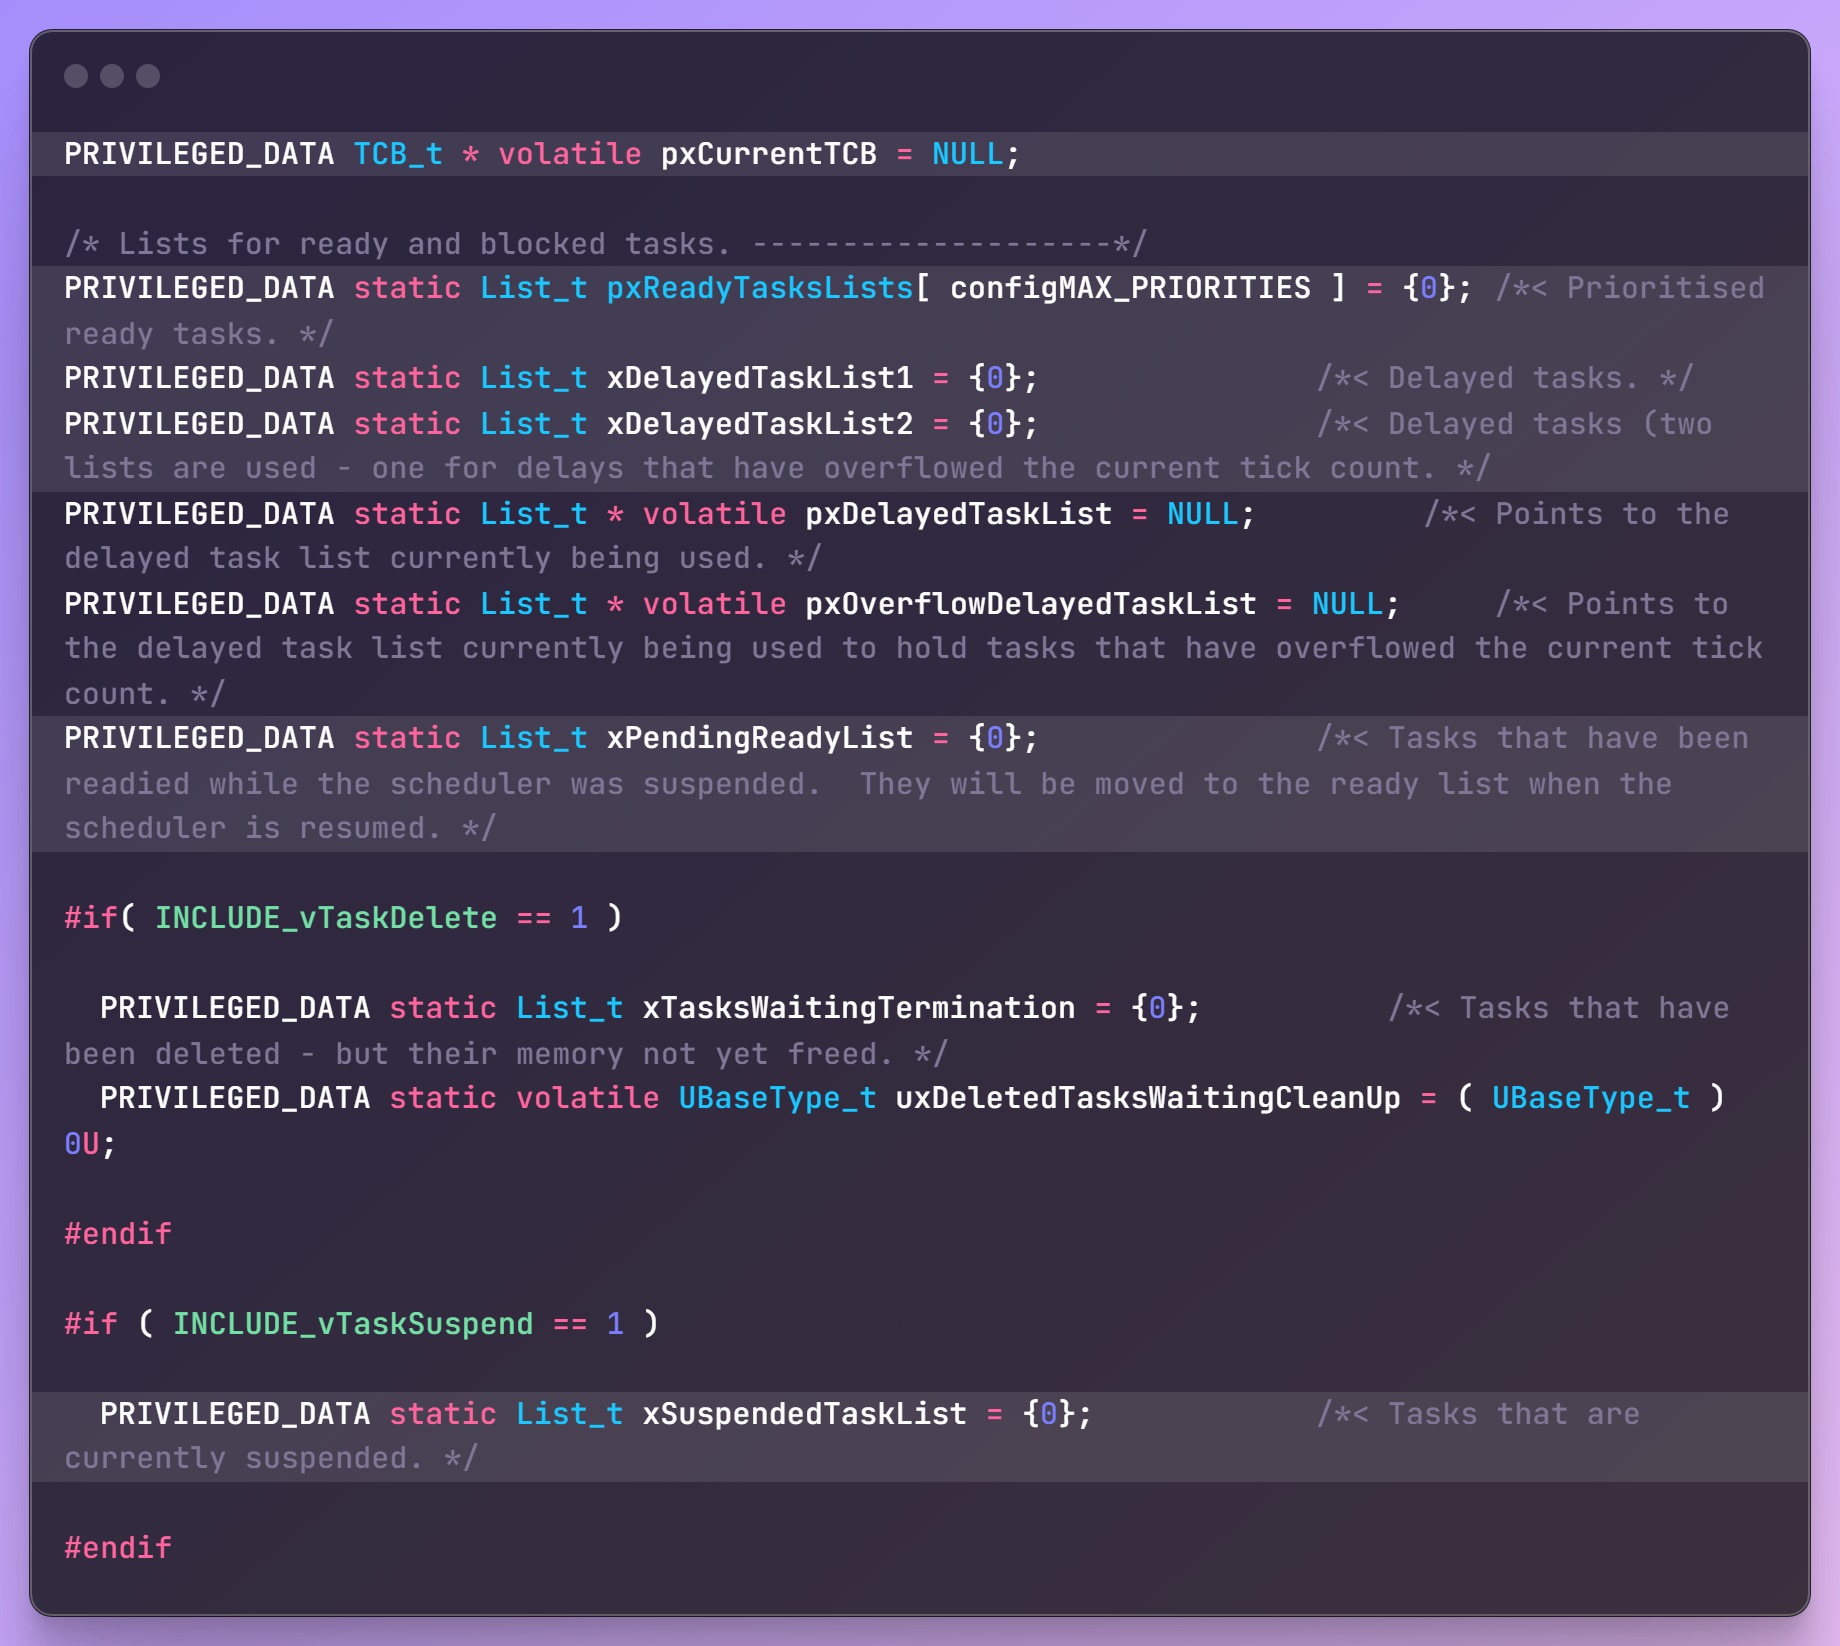
Task: Click the xDelayedTaskList1 variable
Action: click(760, 378)
